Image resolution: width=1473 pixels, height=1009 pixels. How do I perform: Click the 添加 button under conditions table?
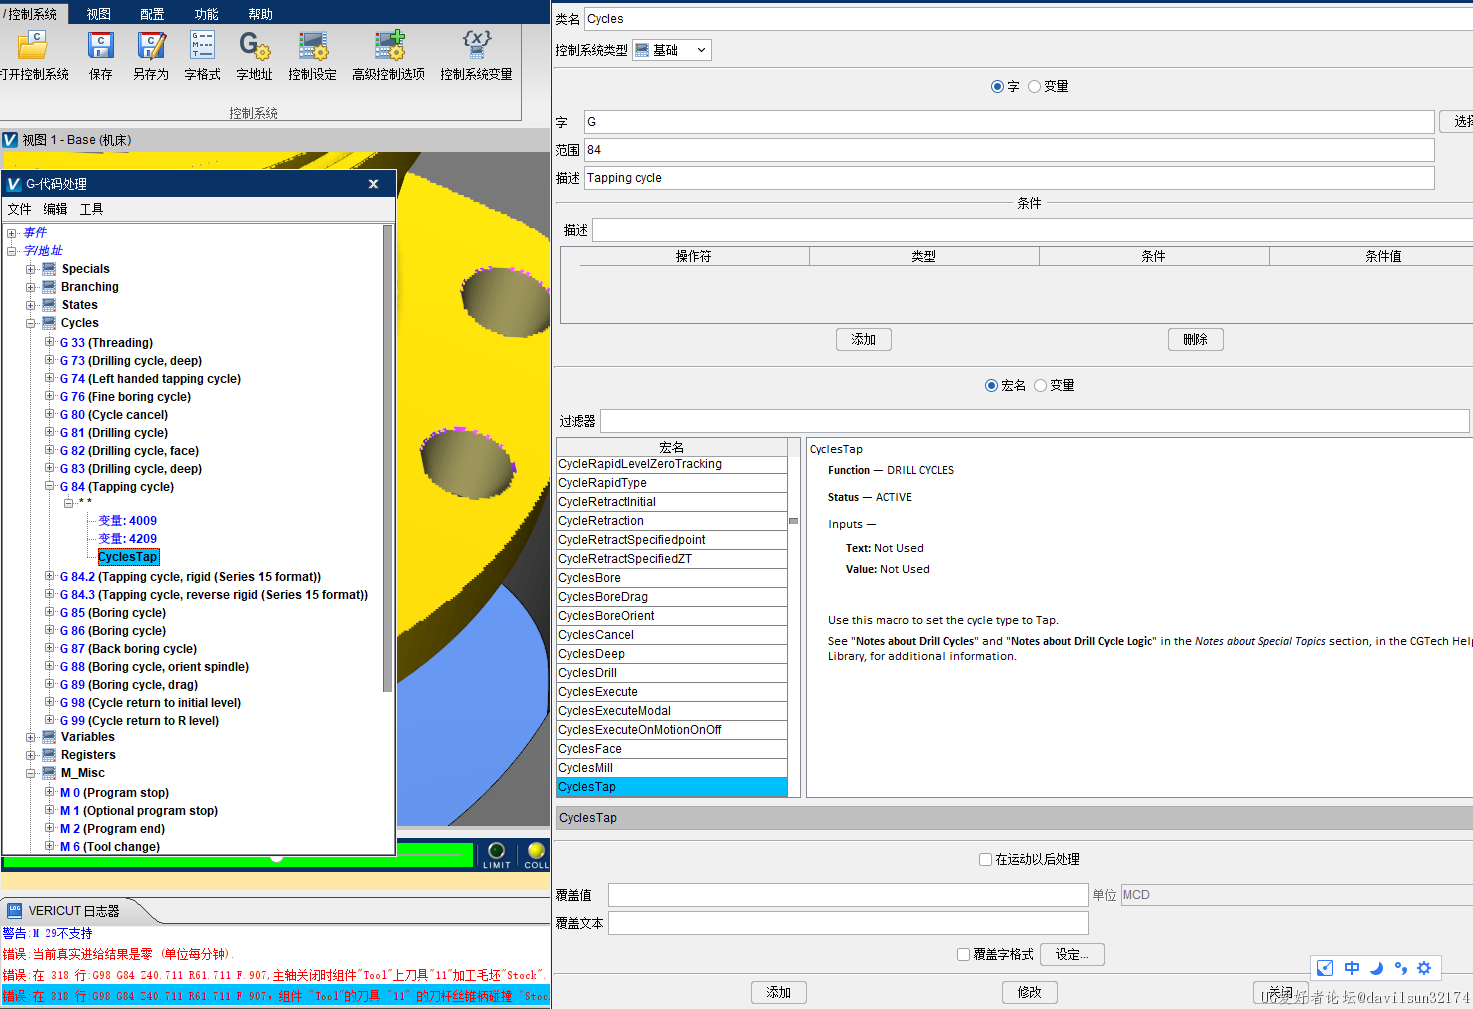tap(864, 340)
